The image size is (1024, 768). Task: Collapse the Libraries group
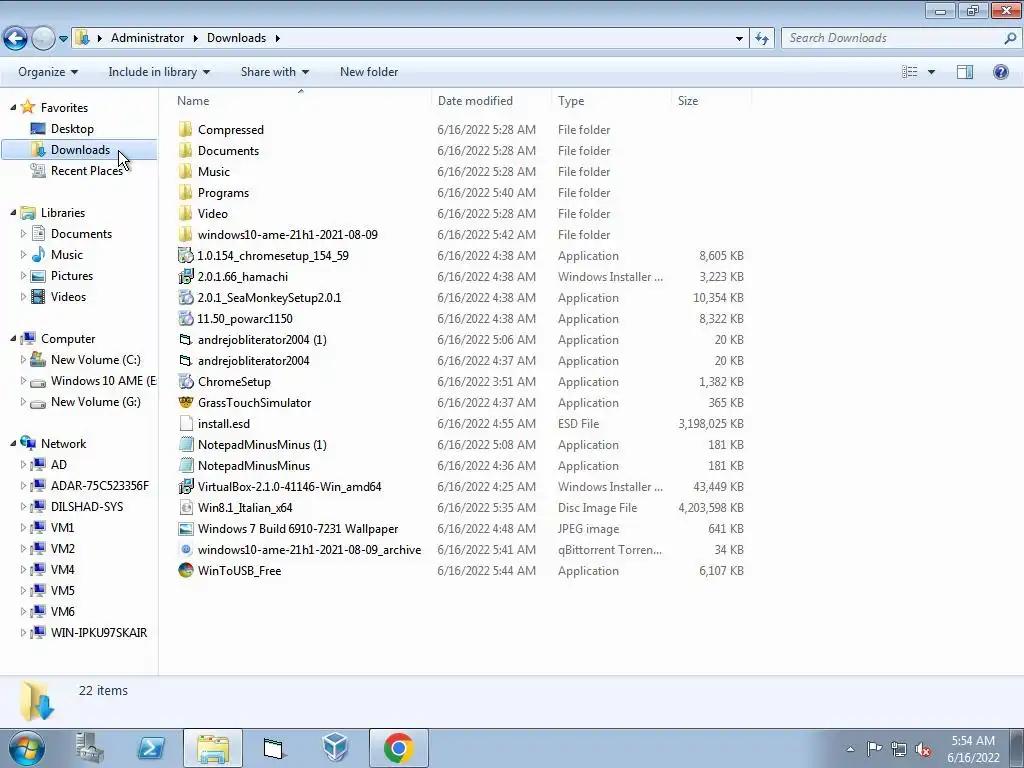(13, 212)
